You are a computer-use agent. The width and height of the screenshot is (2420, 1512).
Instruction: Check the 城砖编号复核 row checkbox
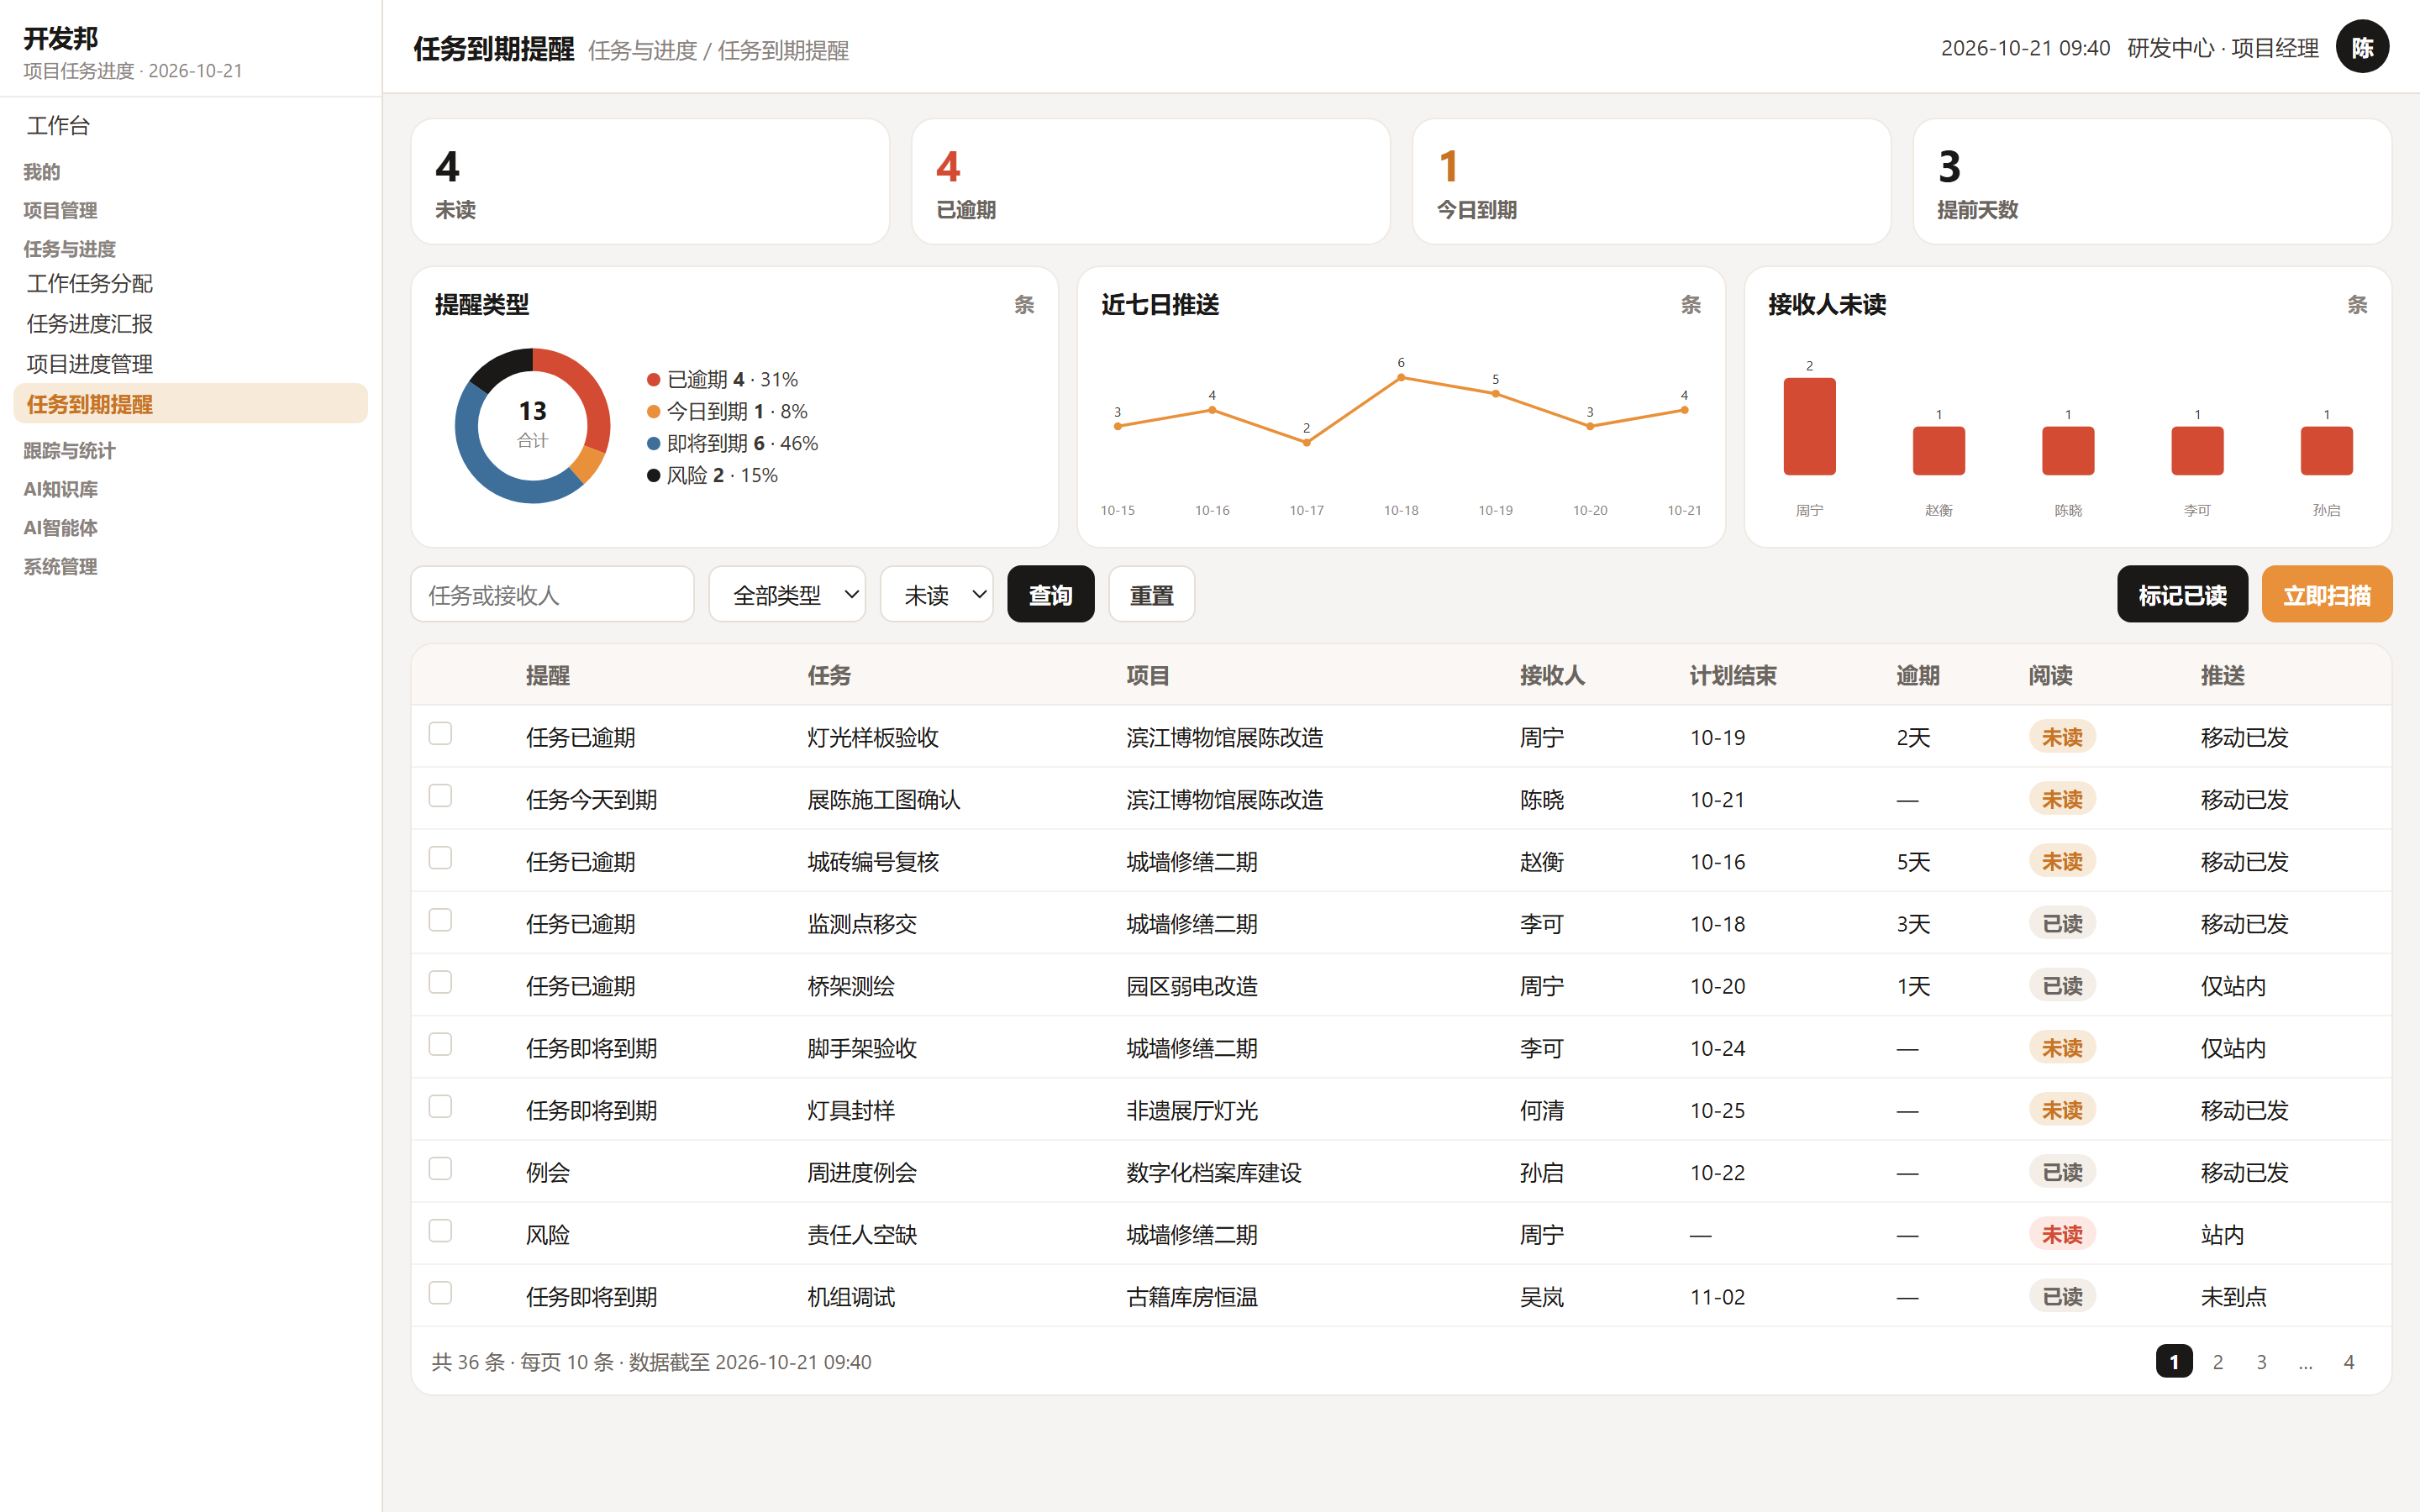(440, 858)
